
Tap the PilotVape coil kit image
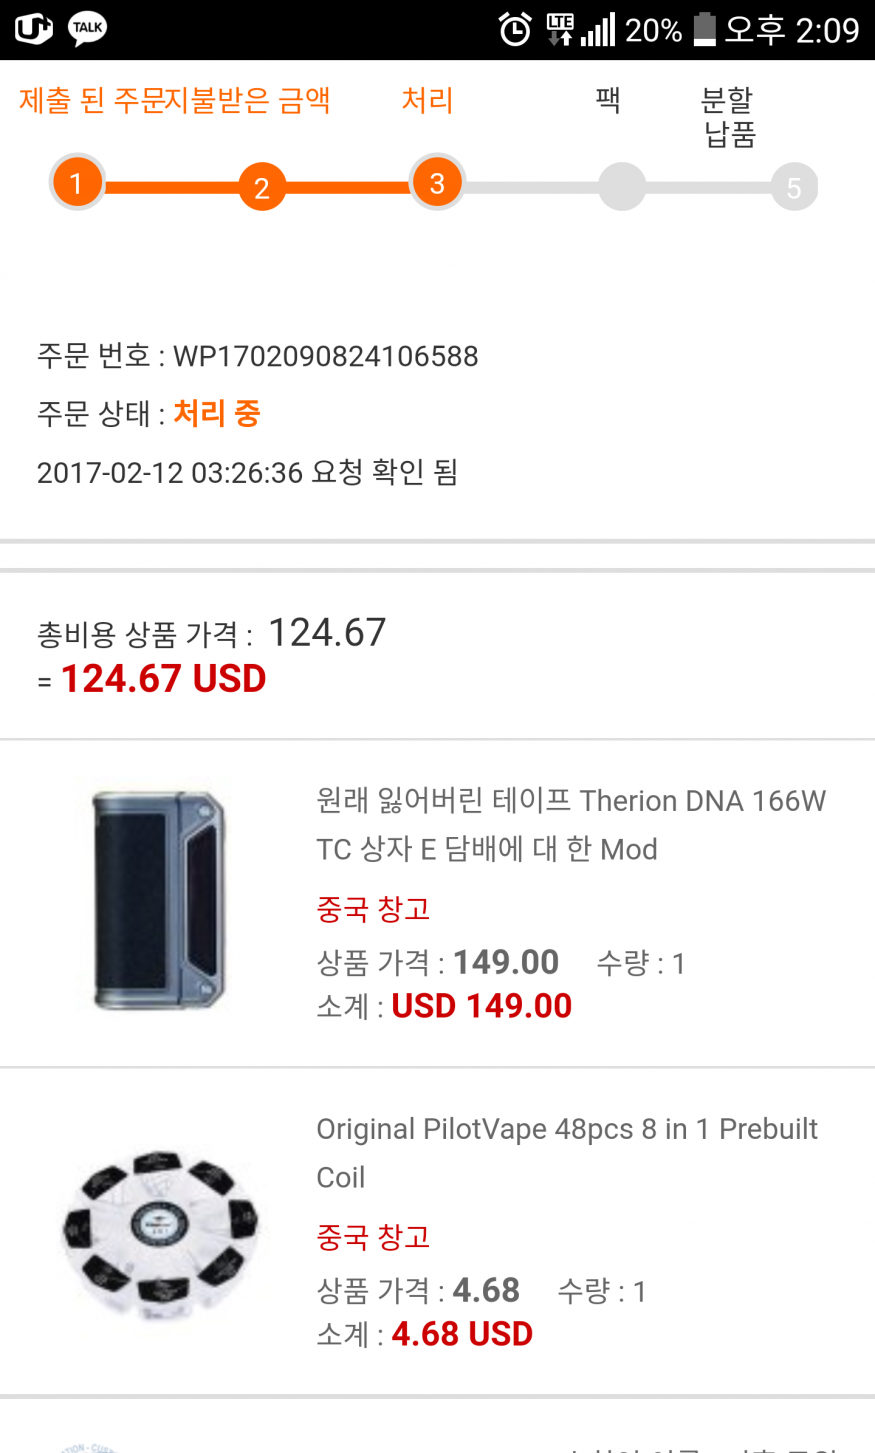pyautogui.click(x=160, y=1230)
